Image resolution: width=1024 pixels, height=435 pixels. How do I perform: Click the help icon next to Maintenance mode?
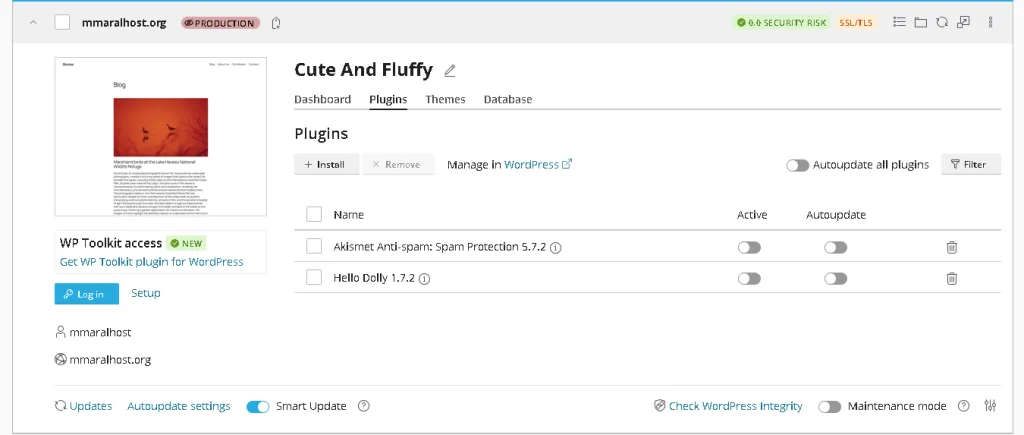963,406
